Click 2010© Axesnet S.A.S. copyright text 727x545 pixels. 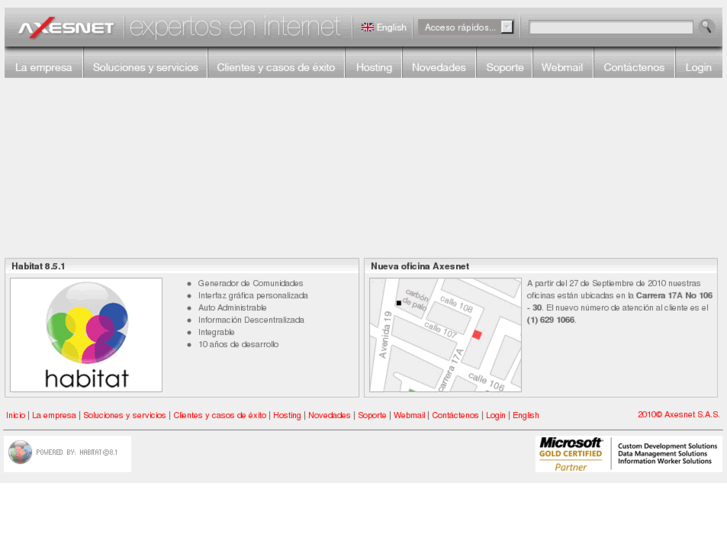[678, 414]
